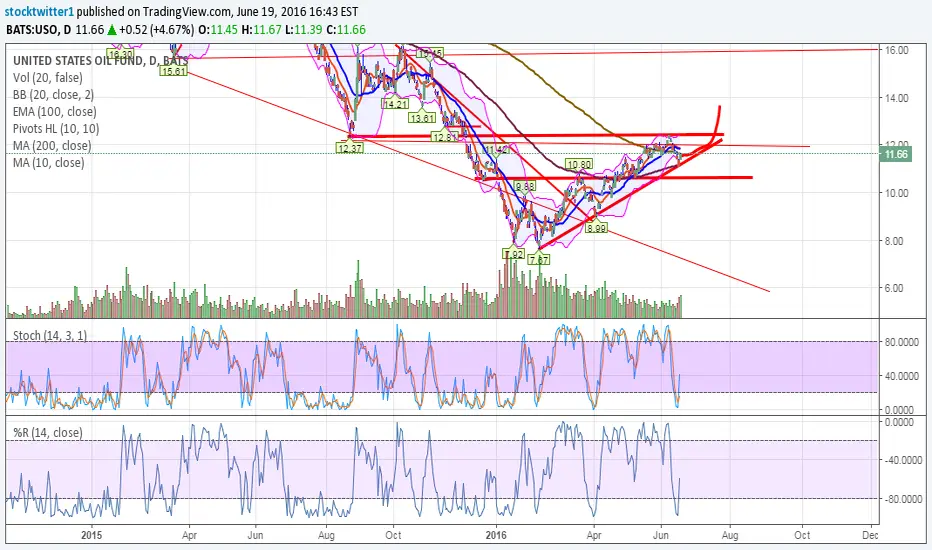The width and height of the screenshot is (932, 550).
Task: Click 8.00 on the price axis
Action: tap(896, 241)
